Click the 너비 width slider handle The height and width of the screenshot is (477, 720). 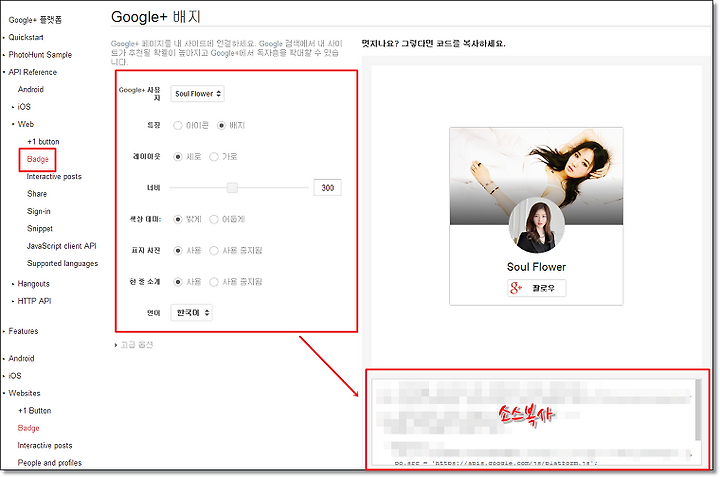click(x=232, y=187)
